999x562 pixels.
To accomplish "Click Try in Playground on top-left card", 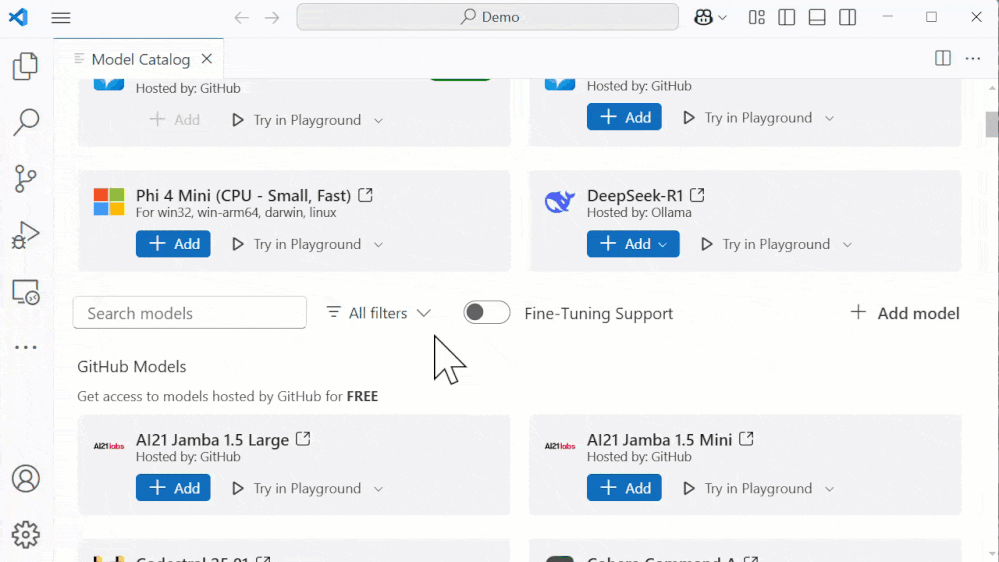I will click(297, 120).
